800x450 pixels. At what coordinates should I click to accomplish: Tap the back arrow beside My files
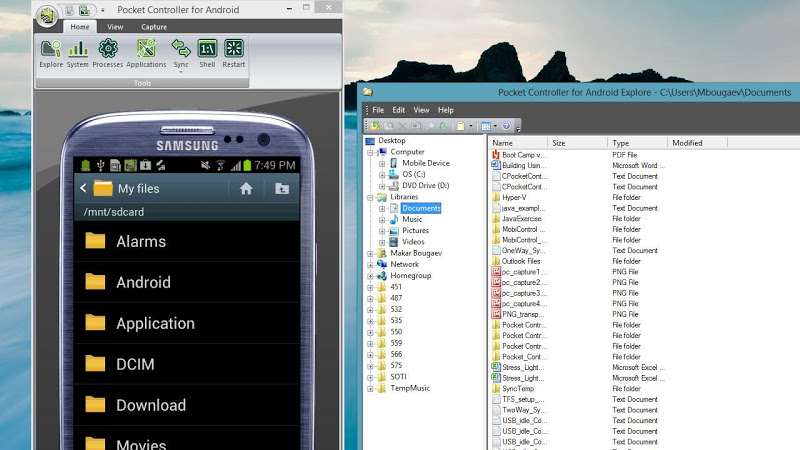[84, 188]
